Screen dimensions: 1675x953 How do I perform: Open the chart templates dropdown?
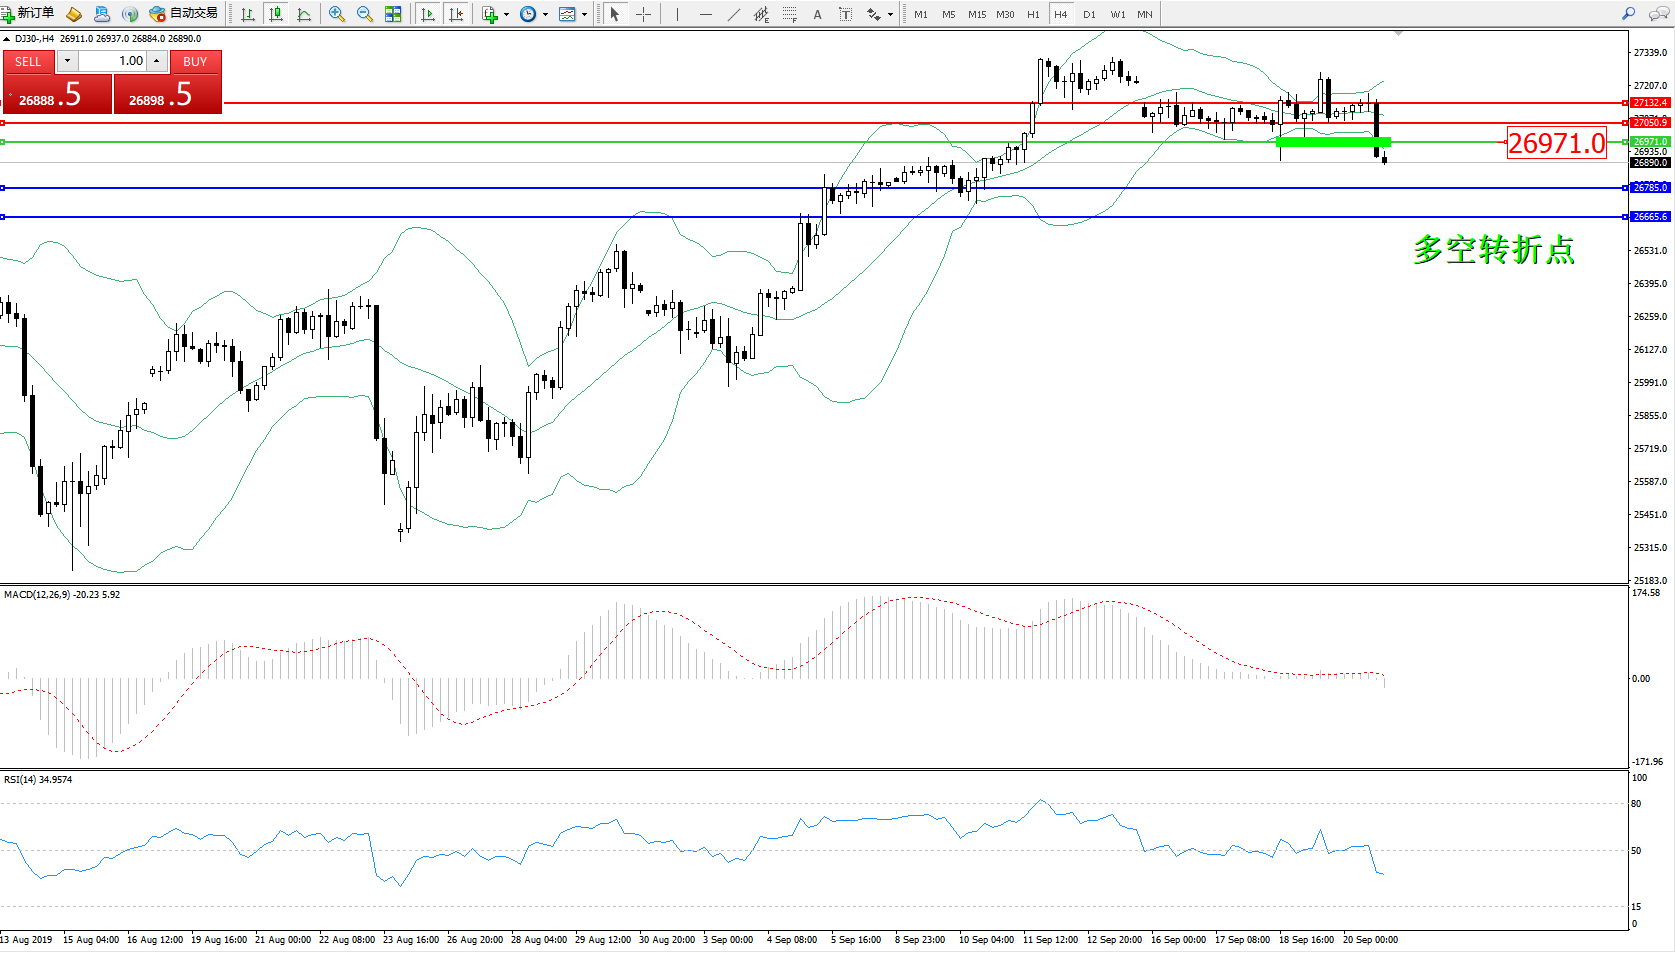pos(584,14)
